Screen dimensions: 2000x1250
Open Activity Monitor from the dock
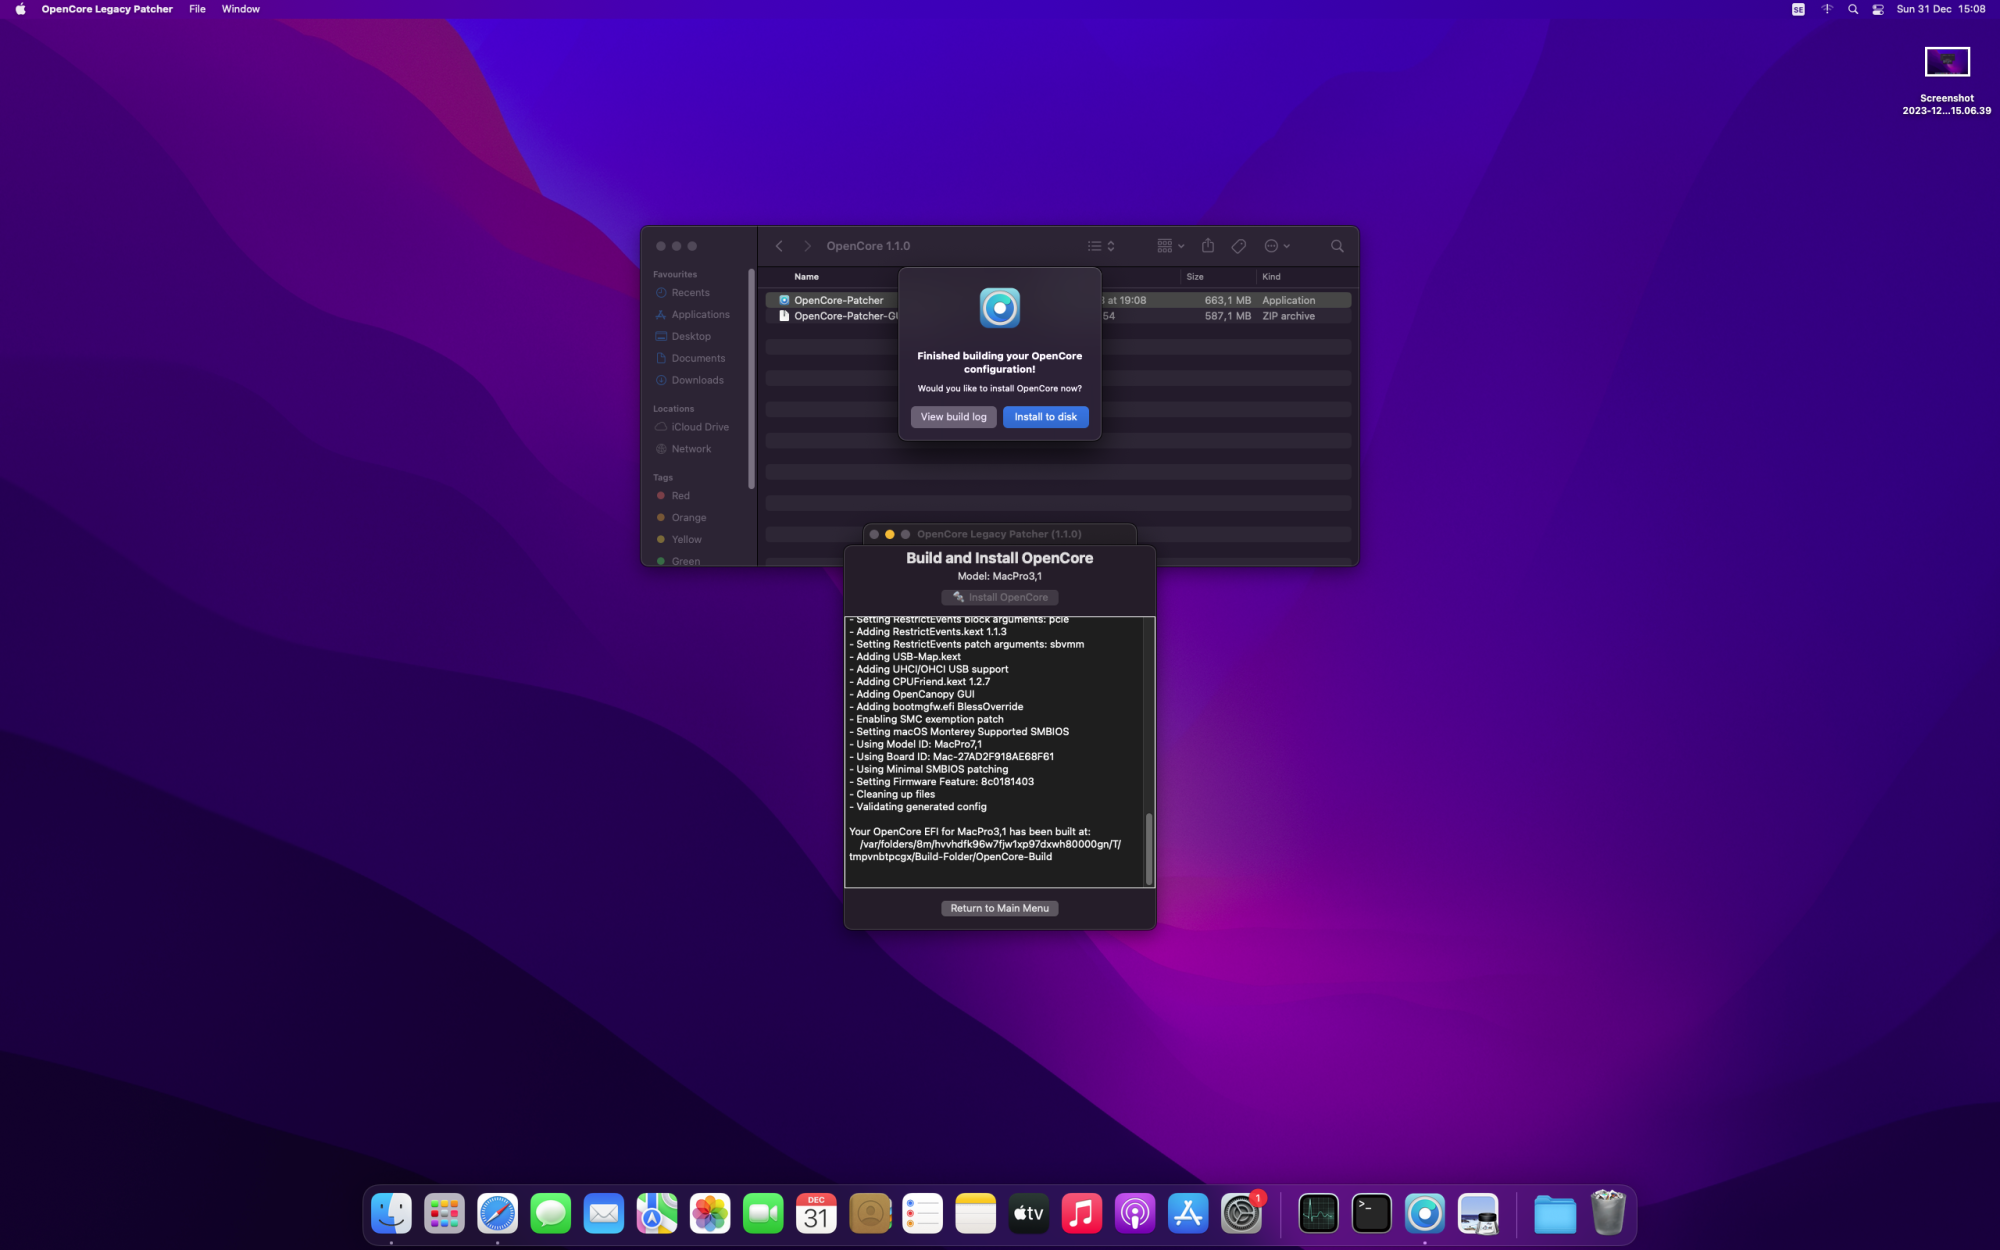[x=1318, y=1214]
